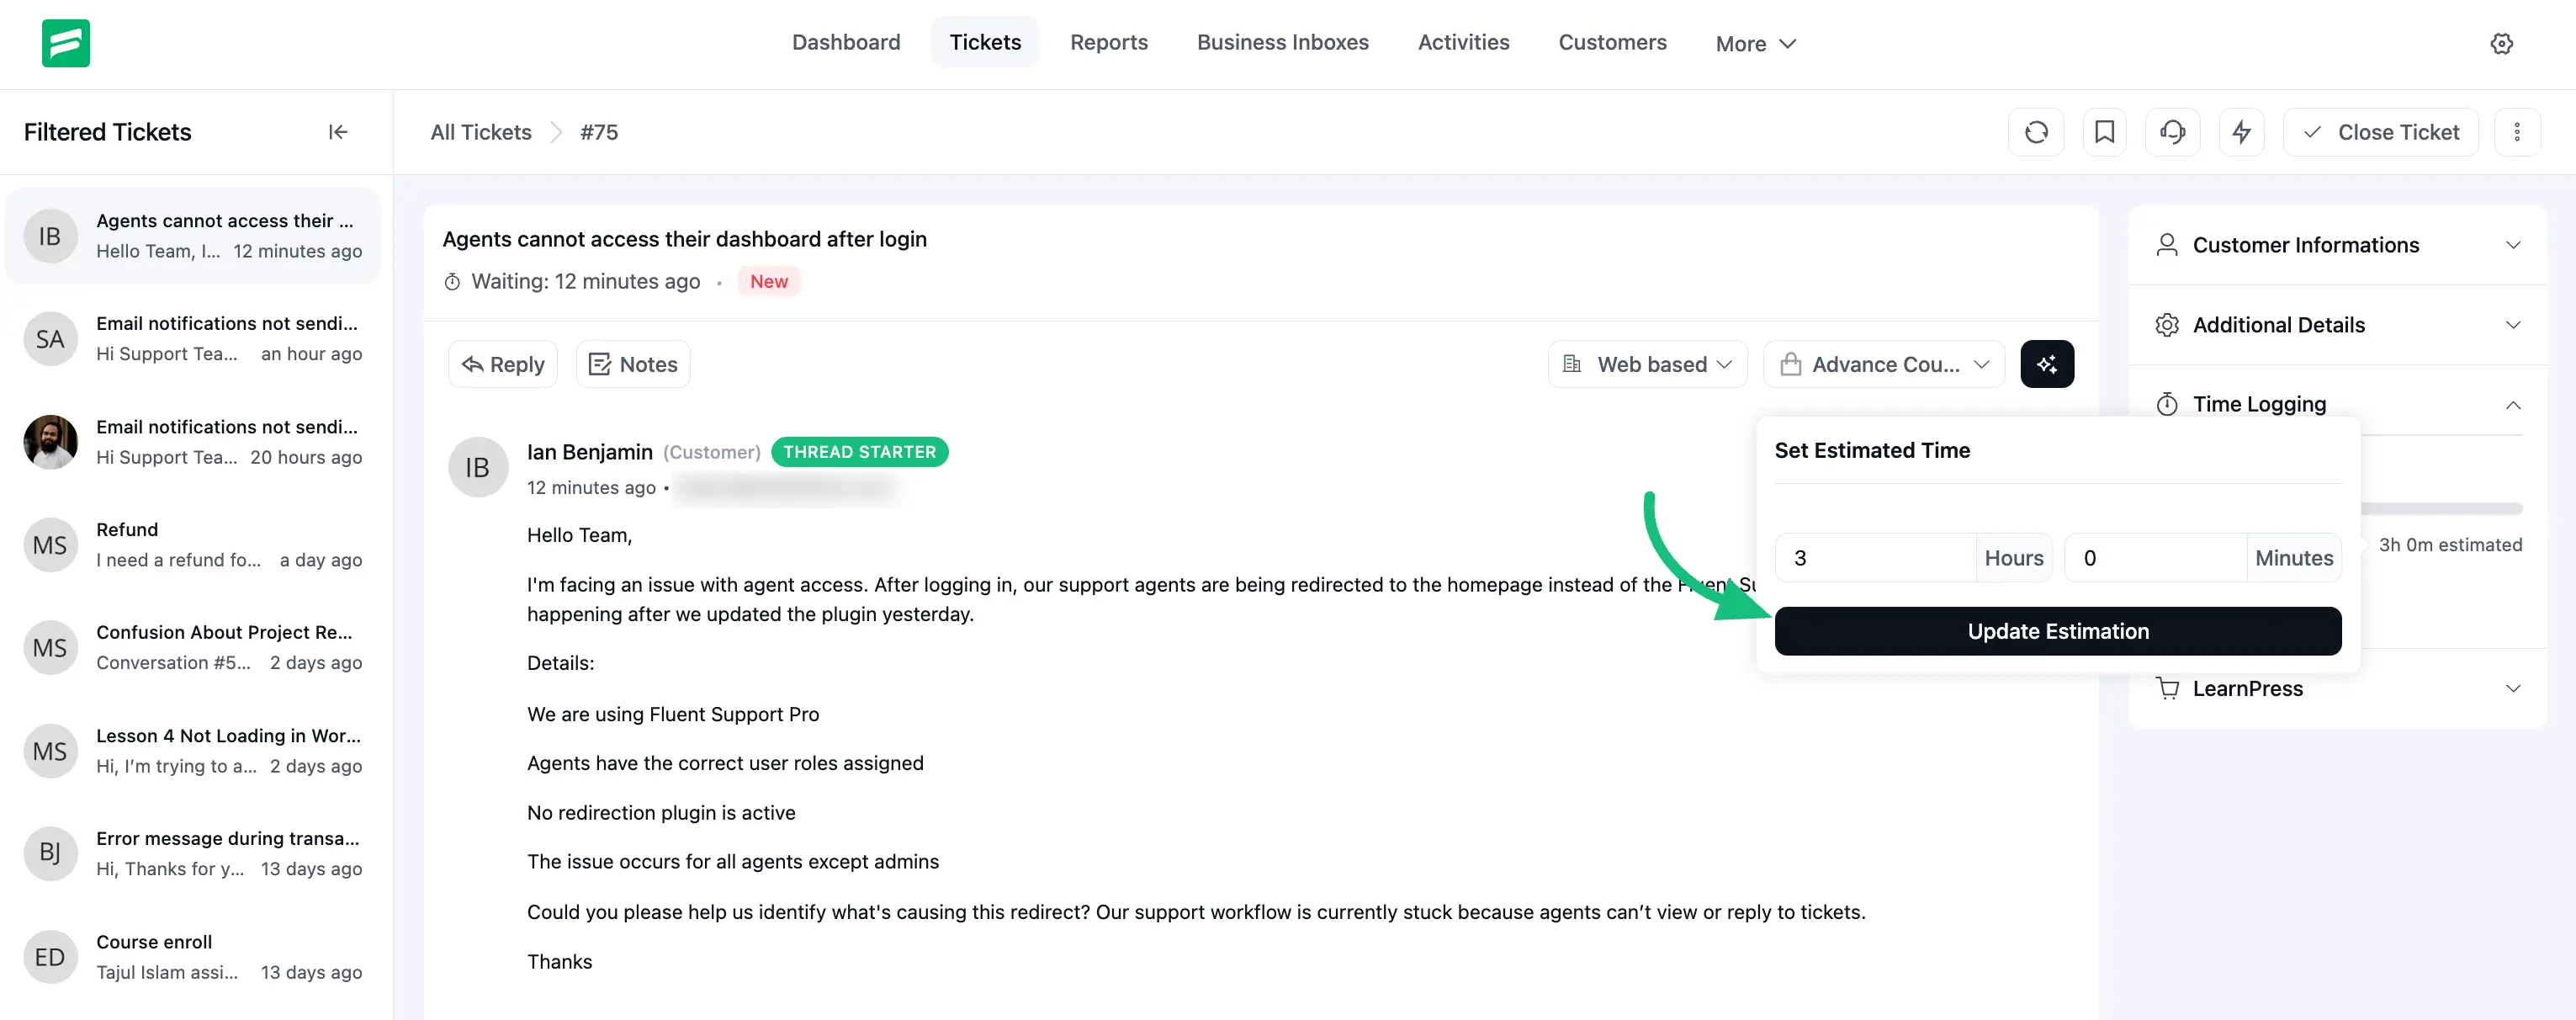Collapse the Filtered Tickets sidebar
Image resolution: width=2576 pixels, height=1020 pixels.
click(338, 132)
